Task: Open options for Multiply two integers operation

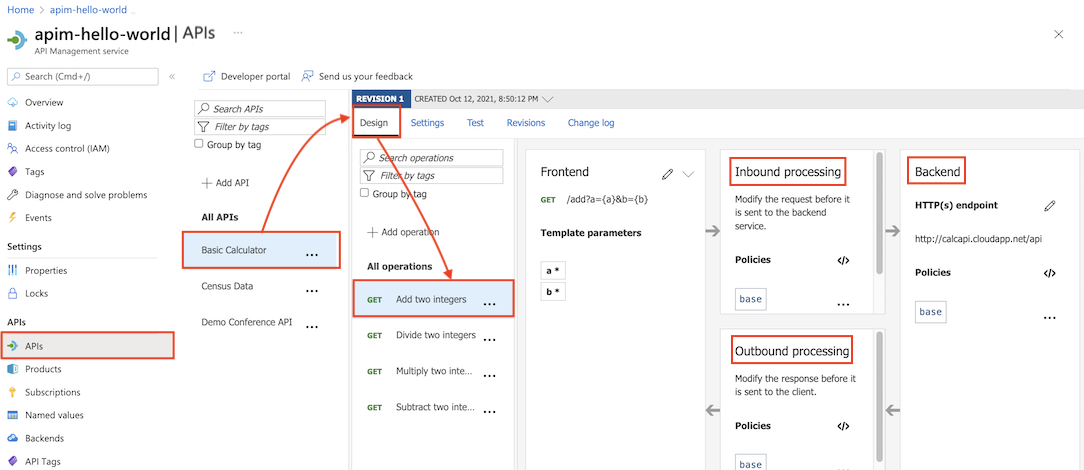Action: [489, 375]
